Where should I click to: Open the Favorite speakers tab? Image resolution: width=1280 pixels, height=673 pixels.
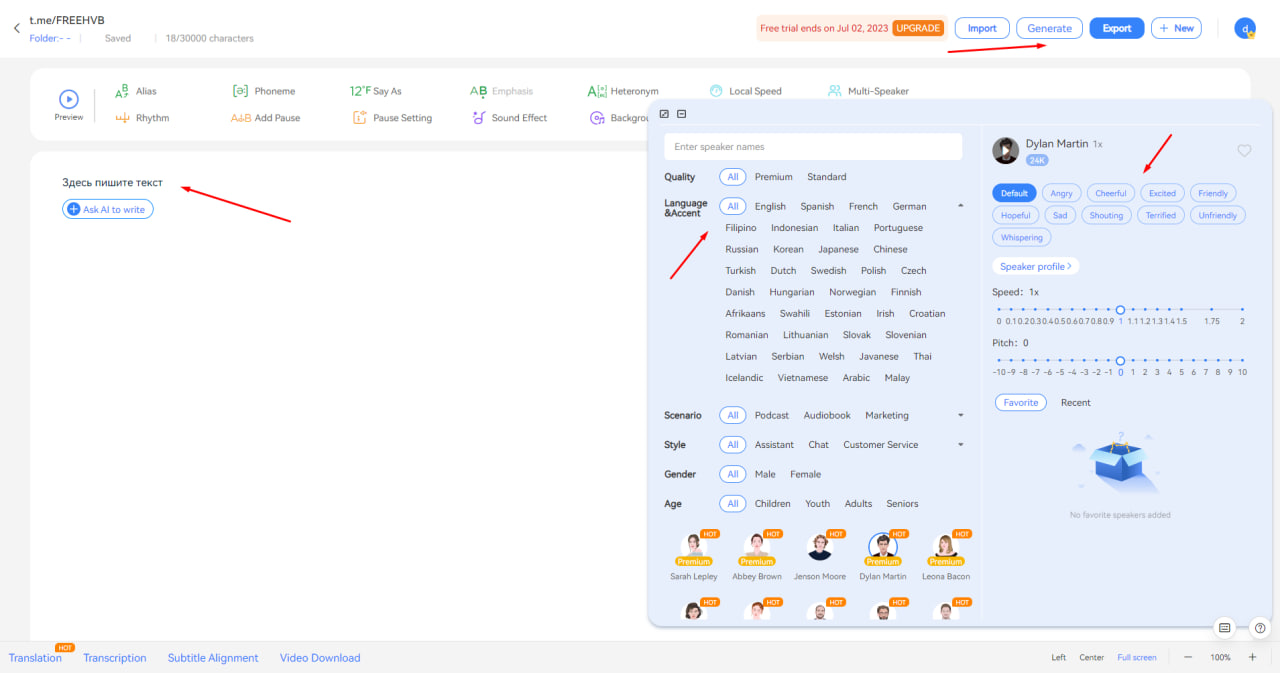coord(1020,402)
